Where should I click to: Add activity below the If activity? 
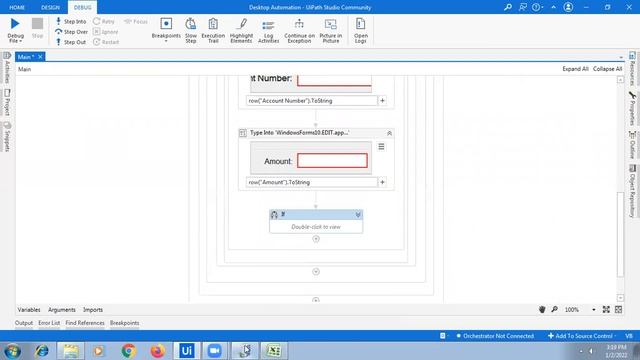316,239
